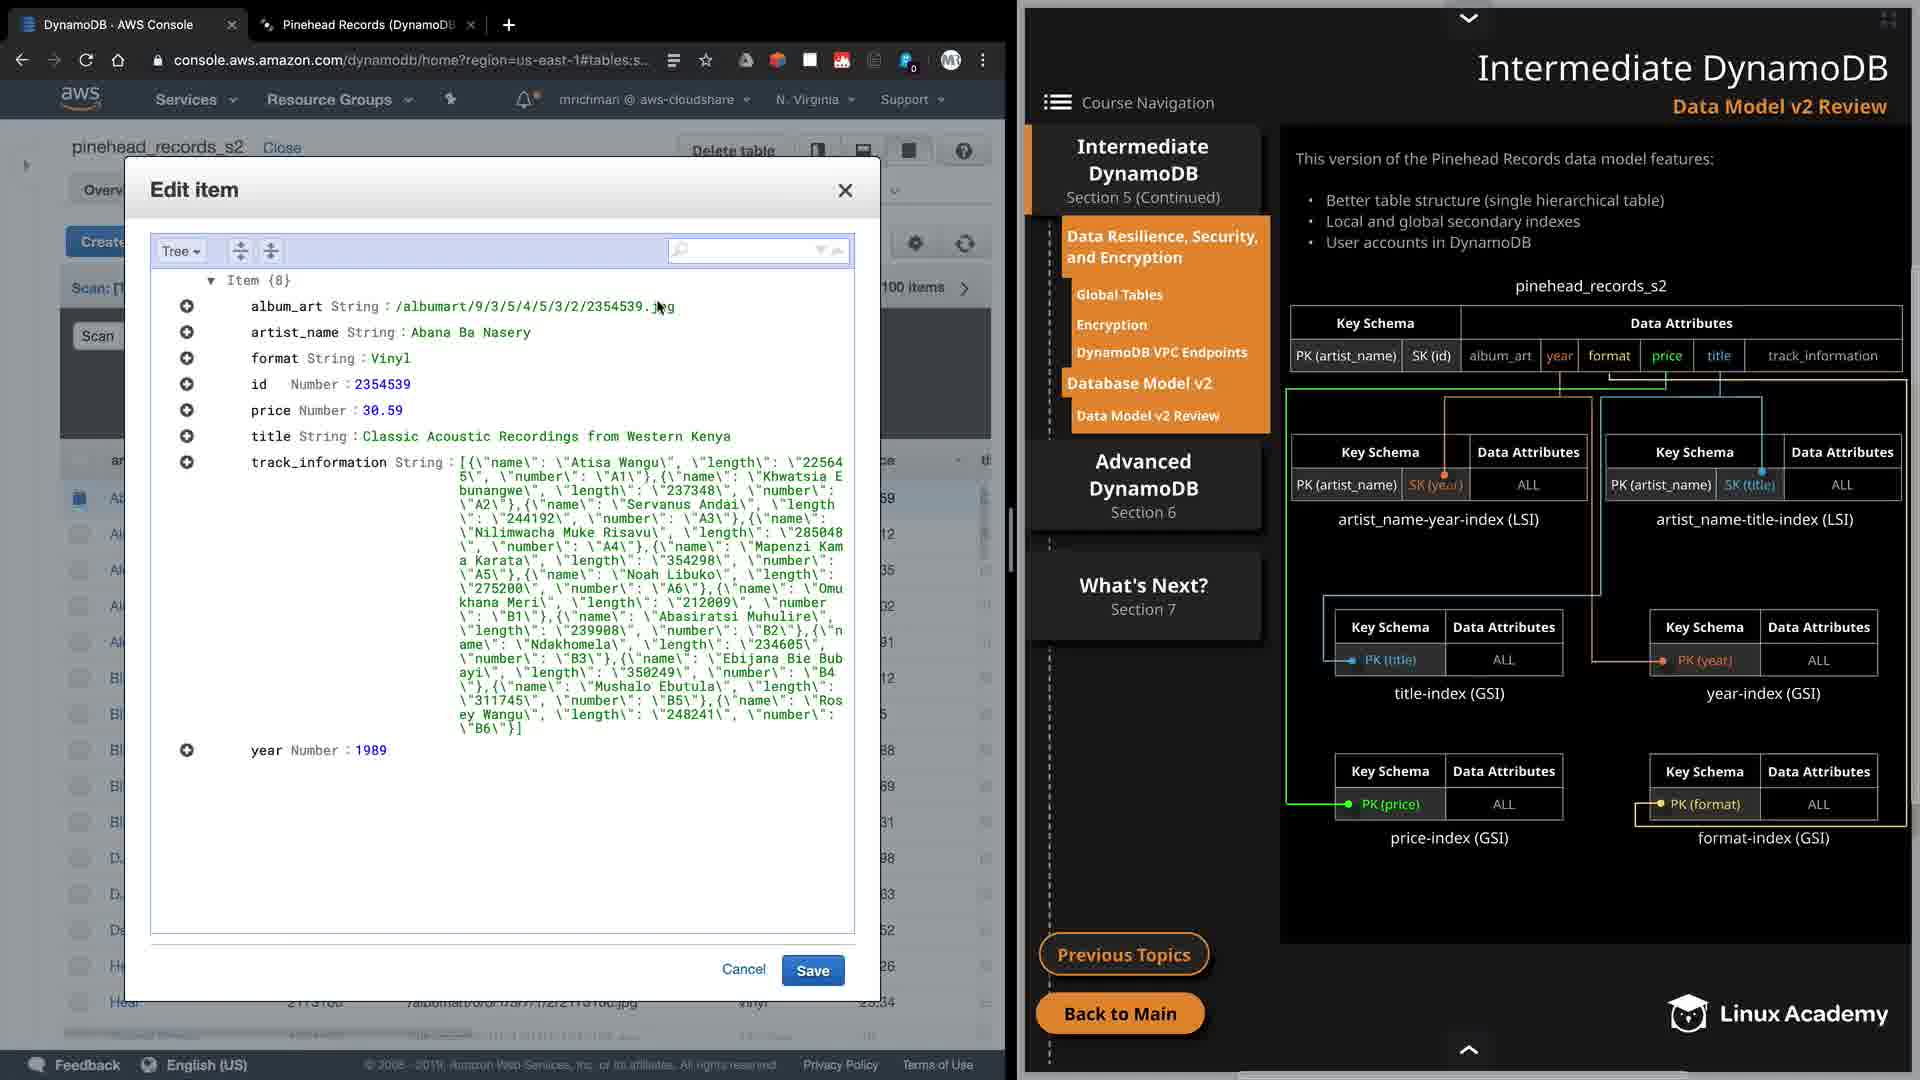Bookmark page with the star icon
The image size is (1920, 1080).
click(x=706, y=61)
